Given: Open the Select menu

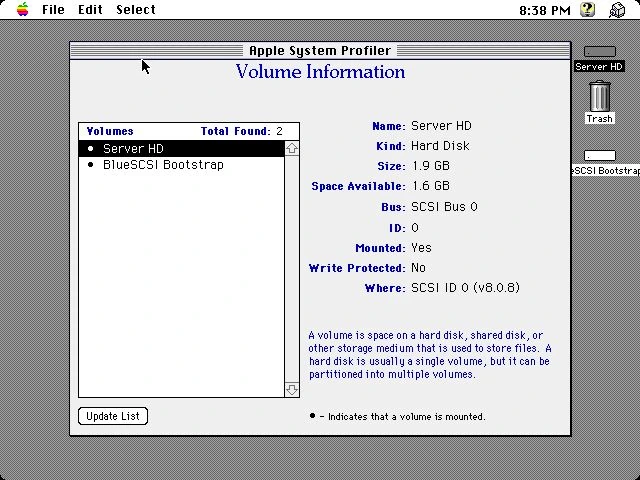Looking at the screenshot, I should coord(136,10).
